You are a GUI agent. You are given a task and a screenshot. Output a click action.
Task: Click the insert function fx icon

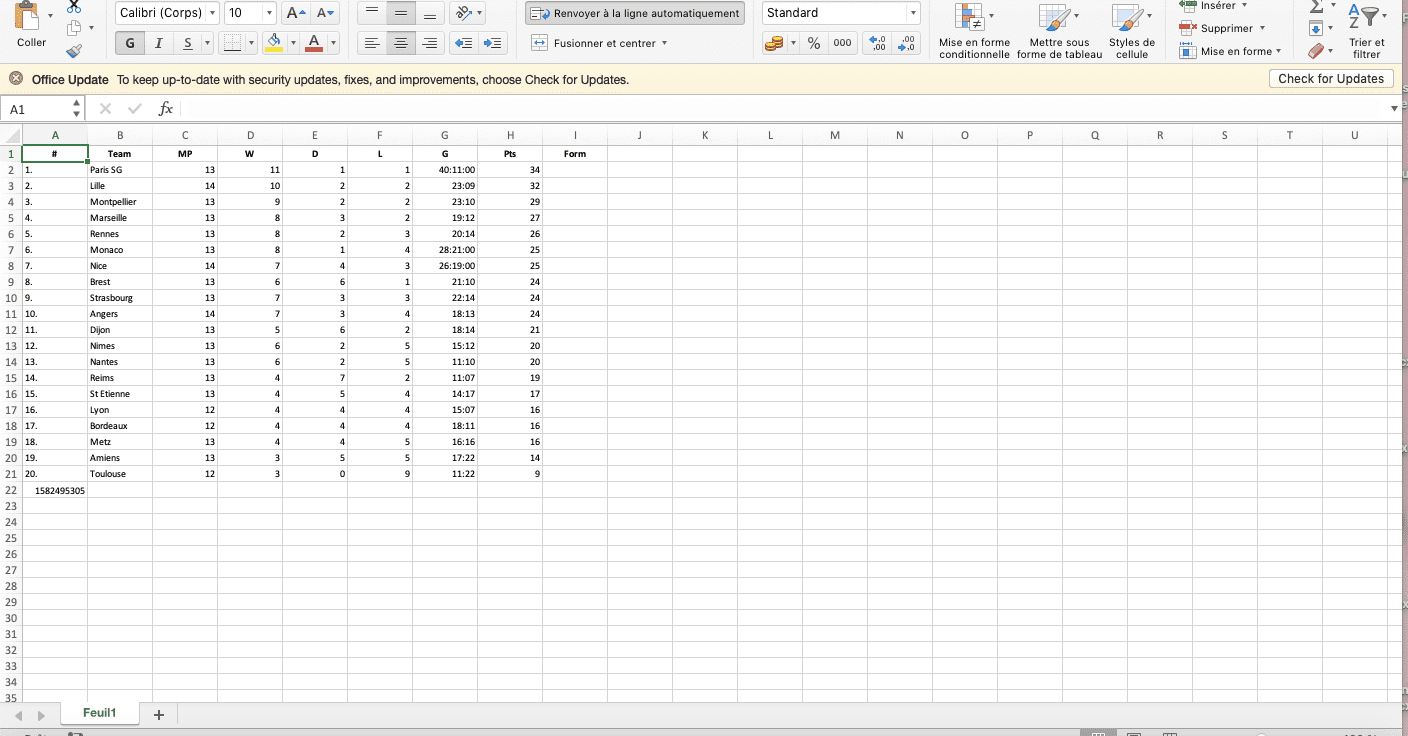point(166,109)
